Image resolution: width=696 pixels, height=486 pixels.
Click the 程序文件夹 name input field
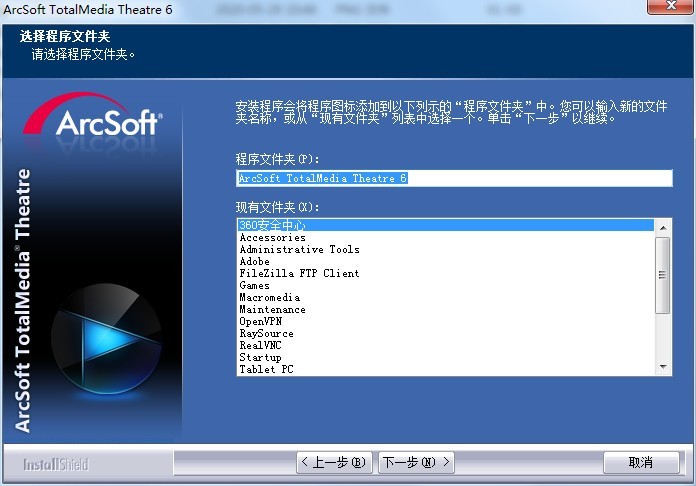click(x=454, y=178)
